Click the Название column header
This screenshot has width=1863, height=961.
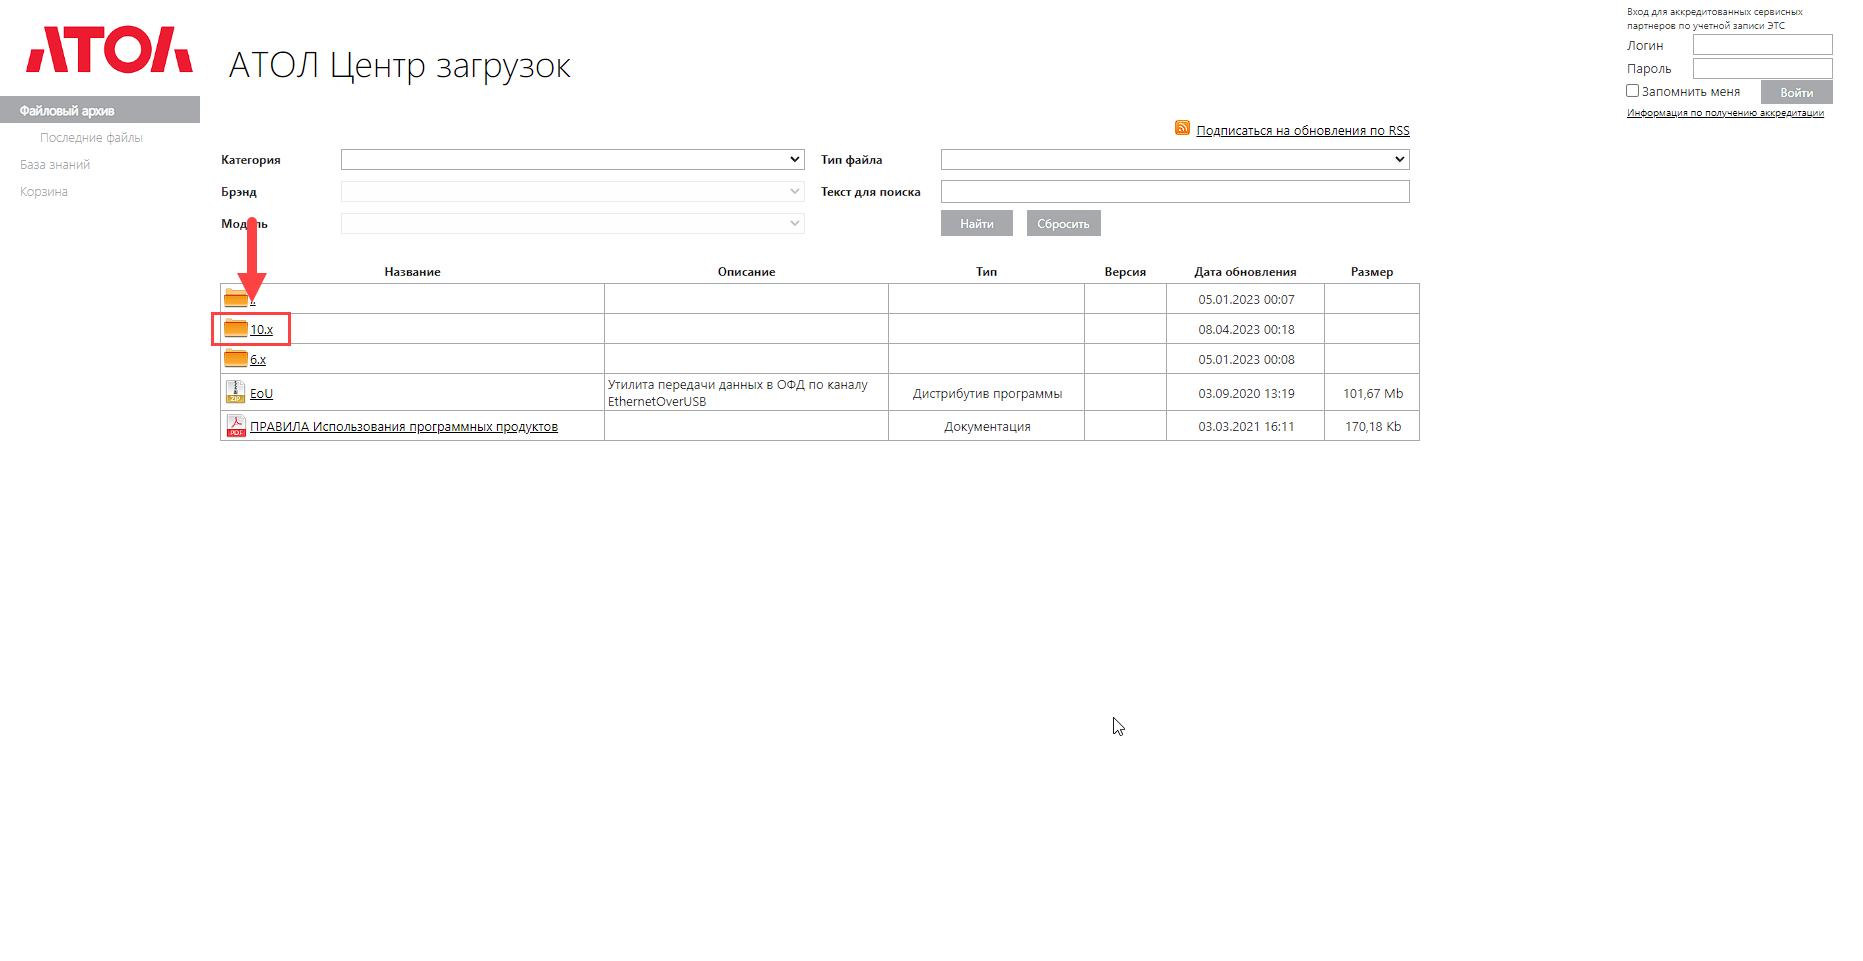(x=412, y=272)
